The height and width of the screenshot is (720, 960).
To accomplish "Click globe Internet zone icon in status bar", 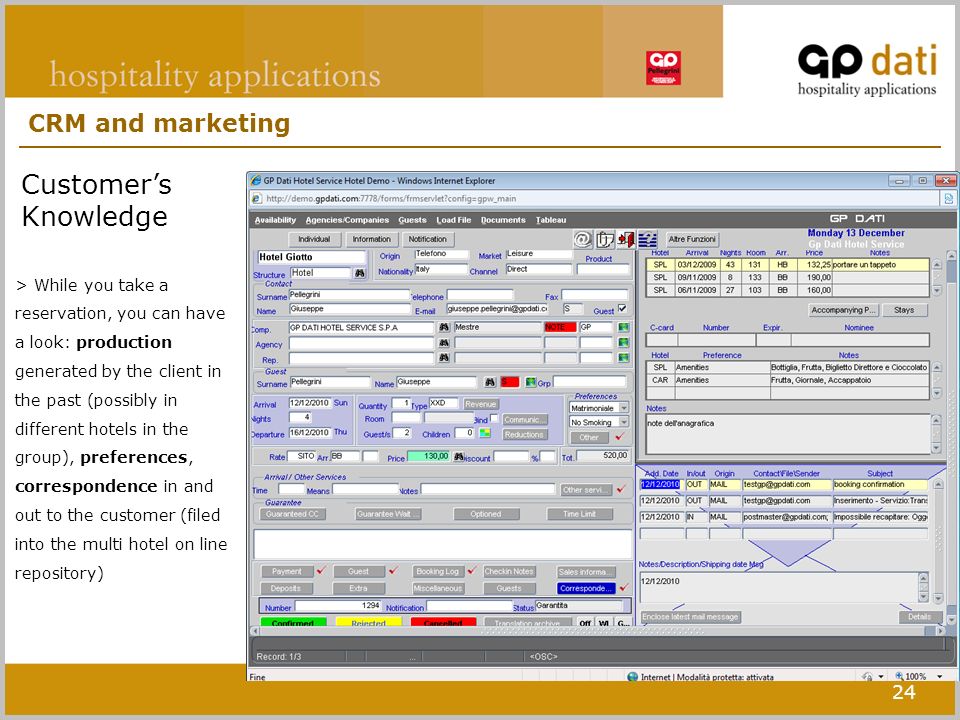I will pyautogui.click(x=632, y=677).
